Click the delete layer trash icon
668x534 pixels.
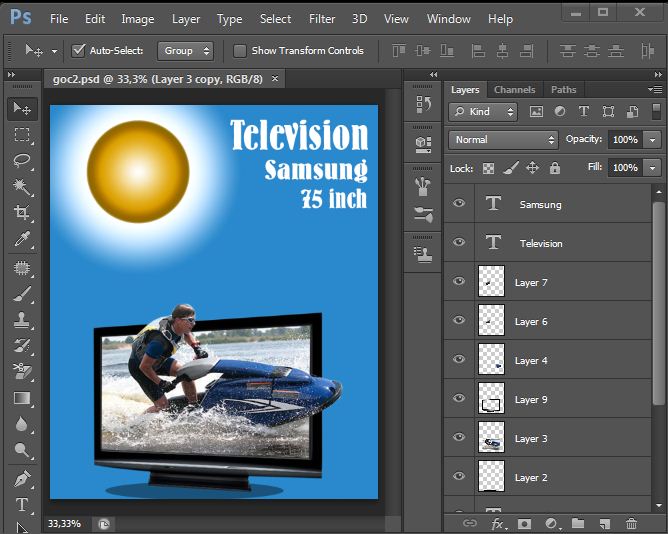click(631, 523)
